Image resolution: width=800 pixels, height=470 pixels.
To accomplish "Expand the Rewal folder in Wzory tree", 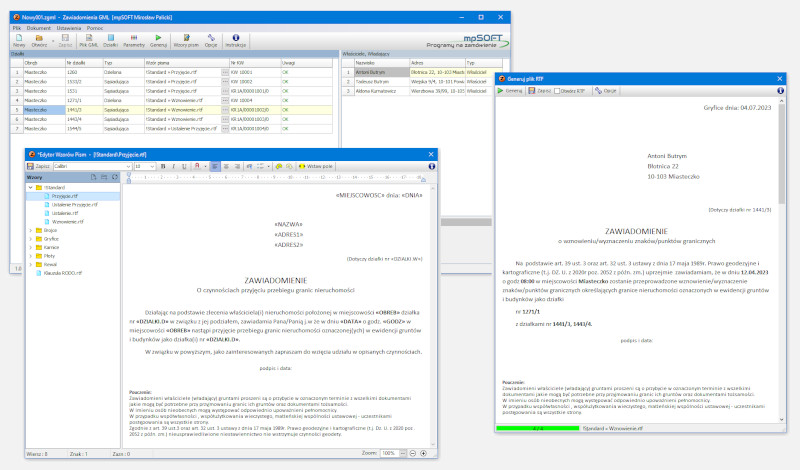I will coord(31,264).
